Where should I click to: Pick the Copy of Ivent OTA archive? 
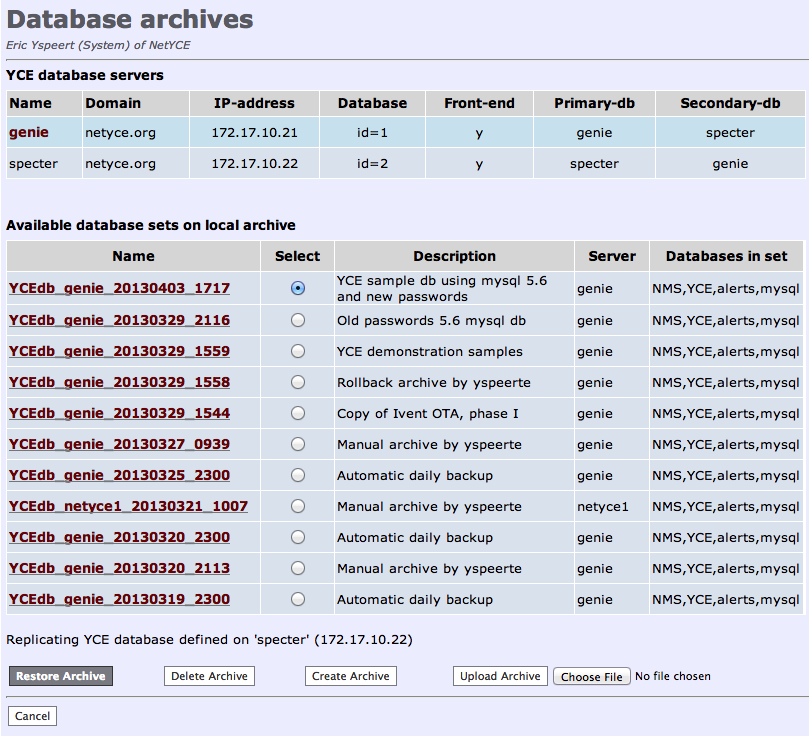(x=297, y=412)
